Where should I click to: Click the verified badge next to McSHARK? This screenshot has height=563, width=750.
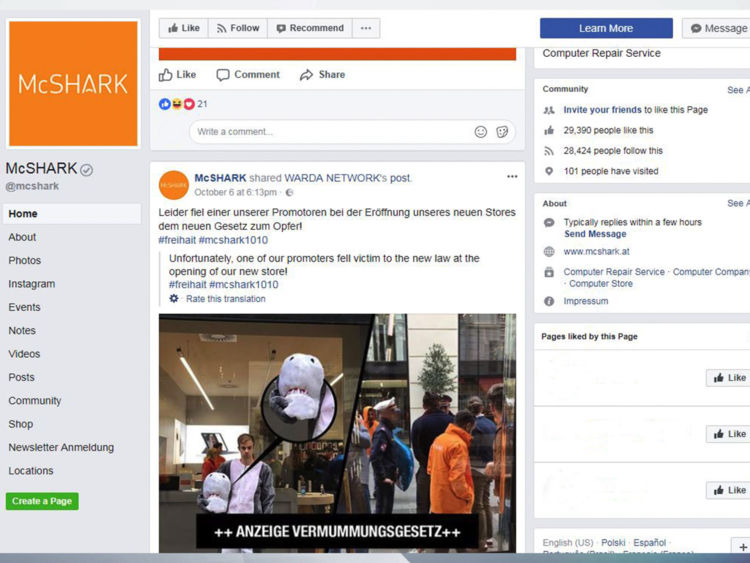tap(87, 170)
